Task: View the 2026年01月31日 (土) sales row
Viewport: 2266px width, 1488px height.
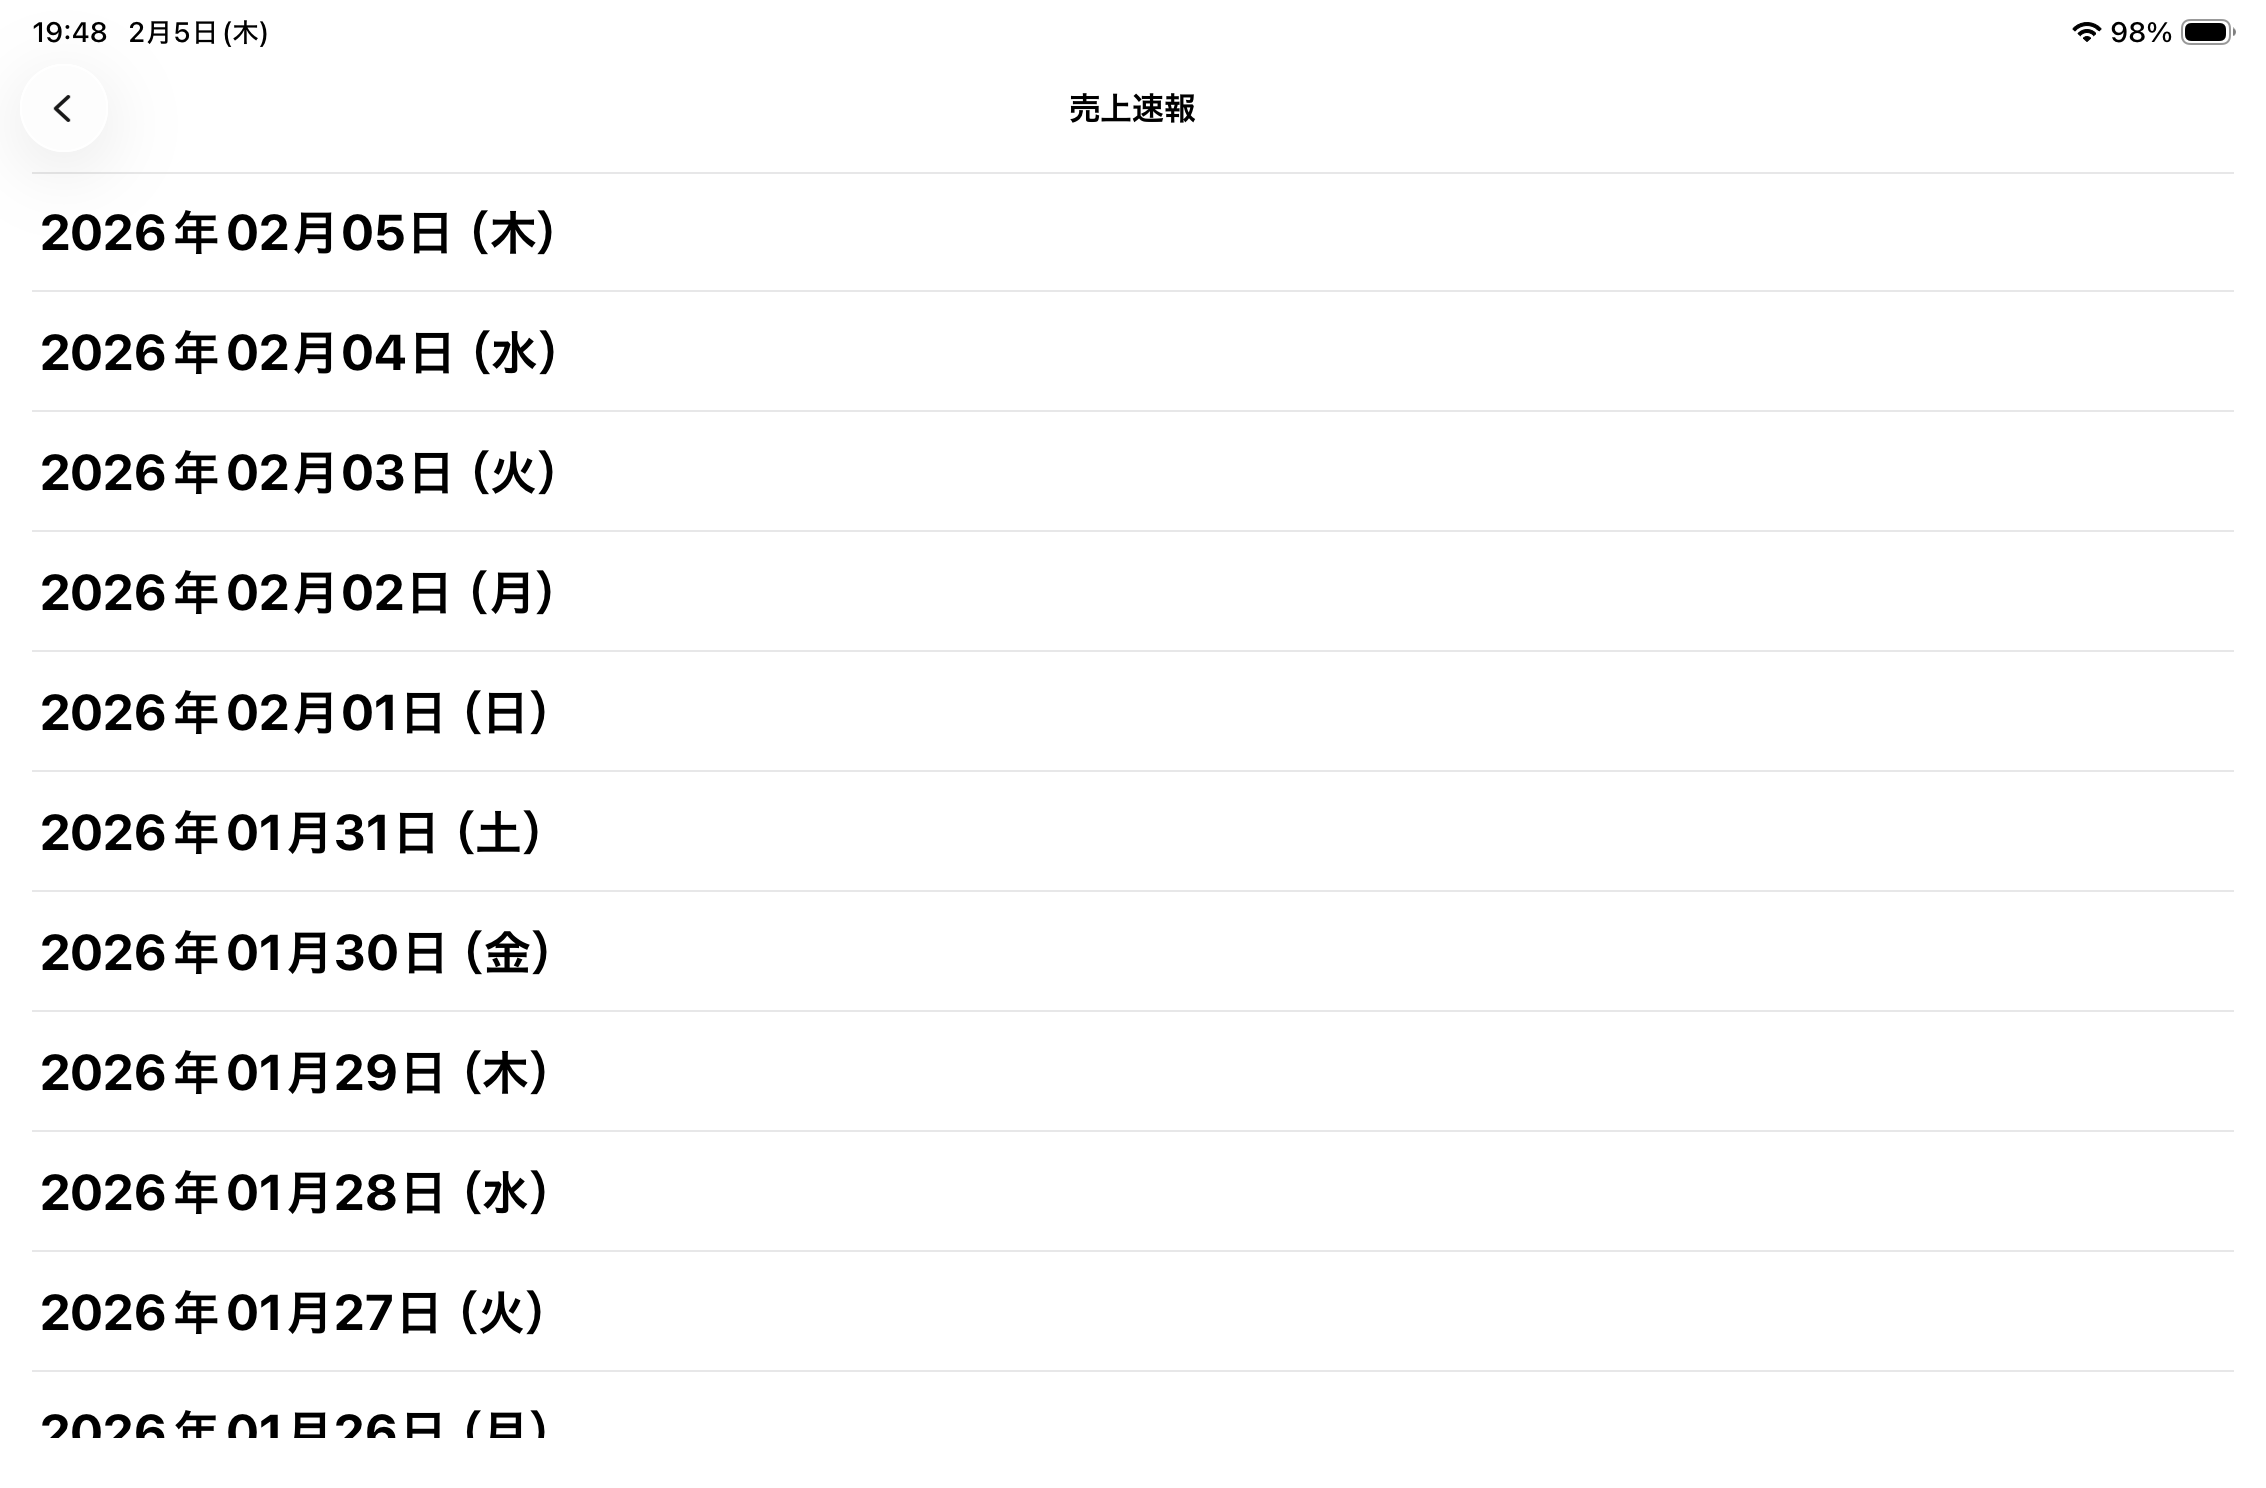Action: click(290, 833)
